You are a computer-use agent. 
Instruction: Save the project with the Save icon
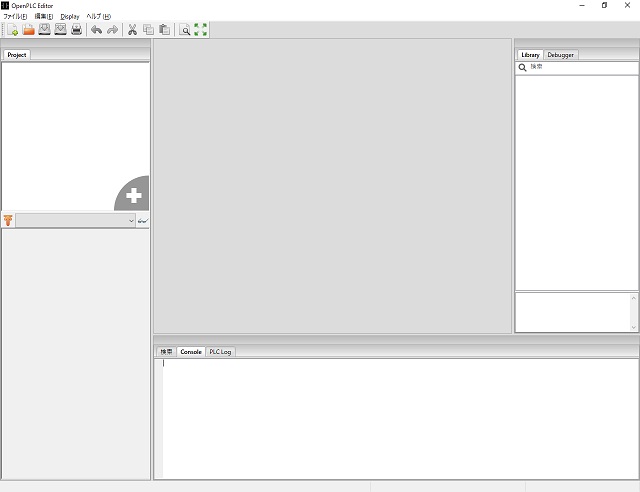coord(44,30)
